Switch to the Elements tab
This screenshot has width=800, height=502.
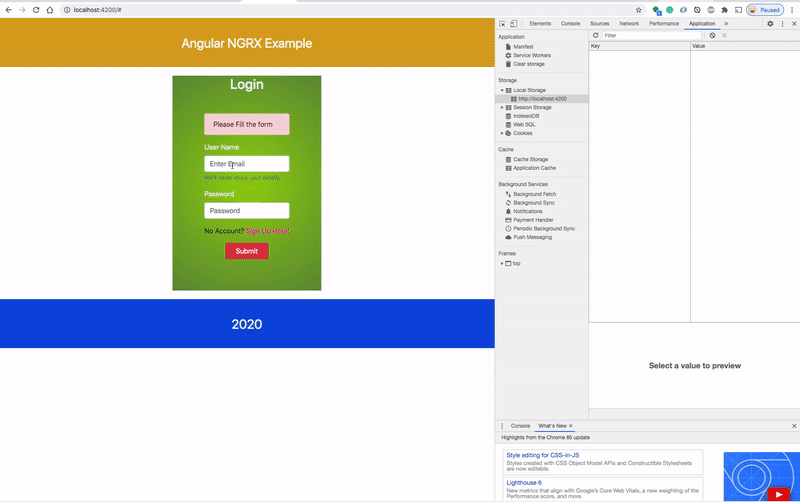(540, 23)
